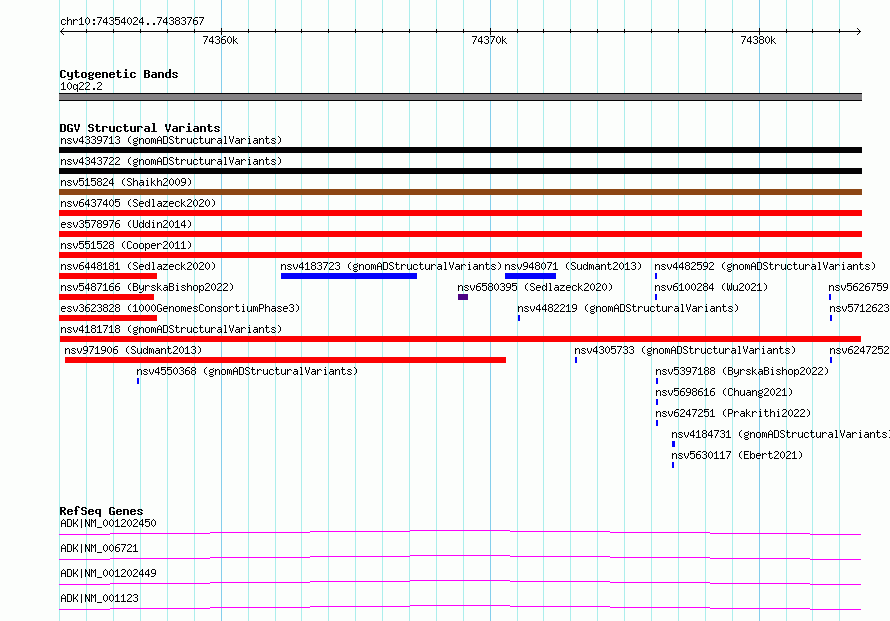Screen dimensions: 890x621
Task: Open variant nsv4482592 gnomAD label
Action: coord(765,266)
